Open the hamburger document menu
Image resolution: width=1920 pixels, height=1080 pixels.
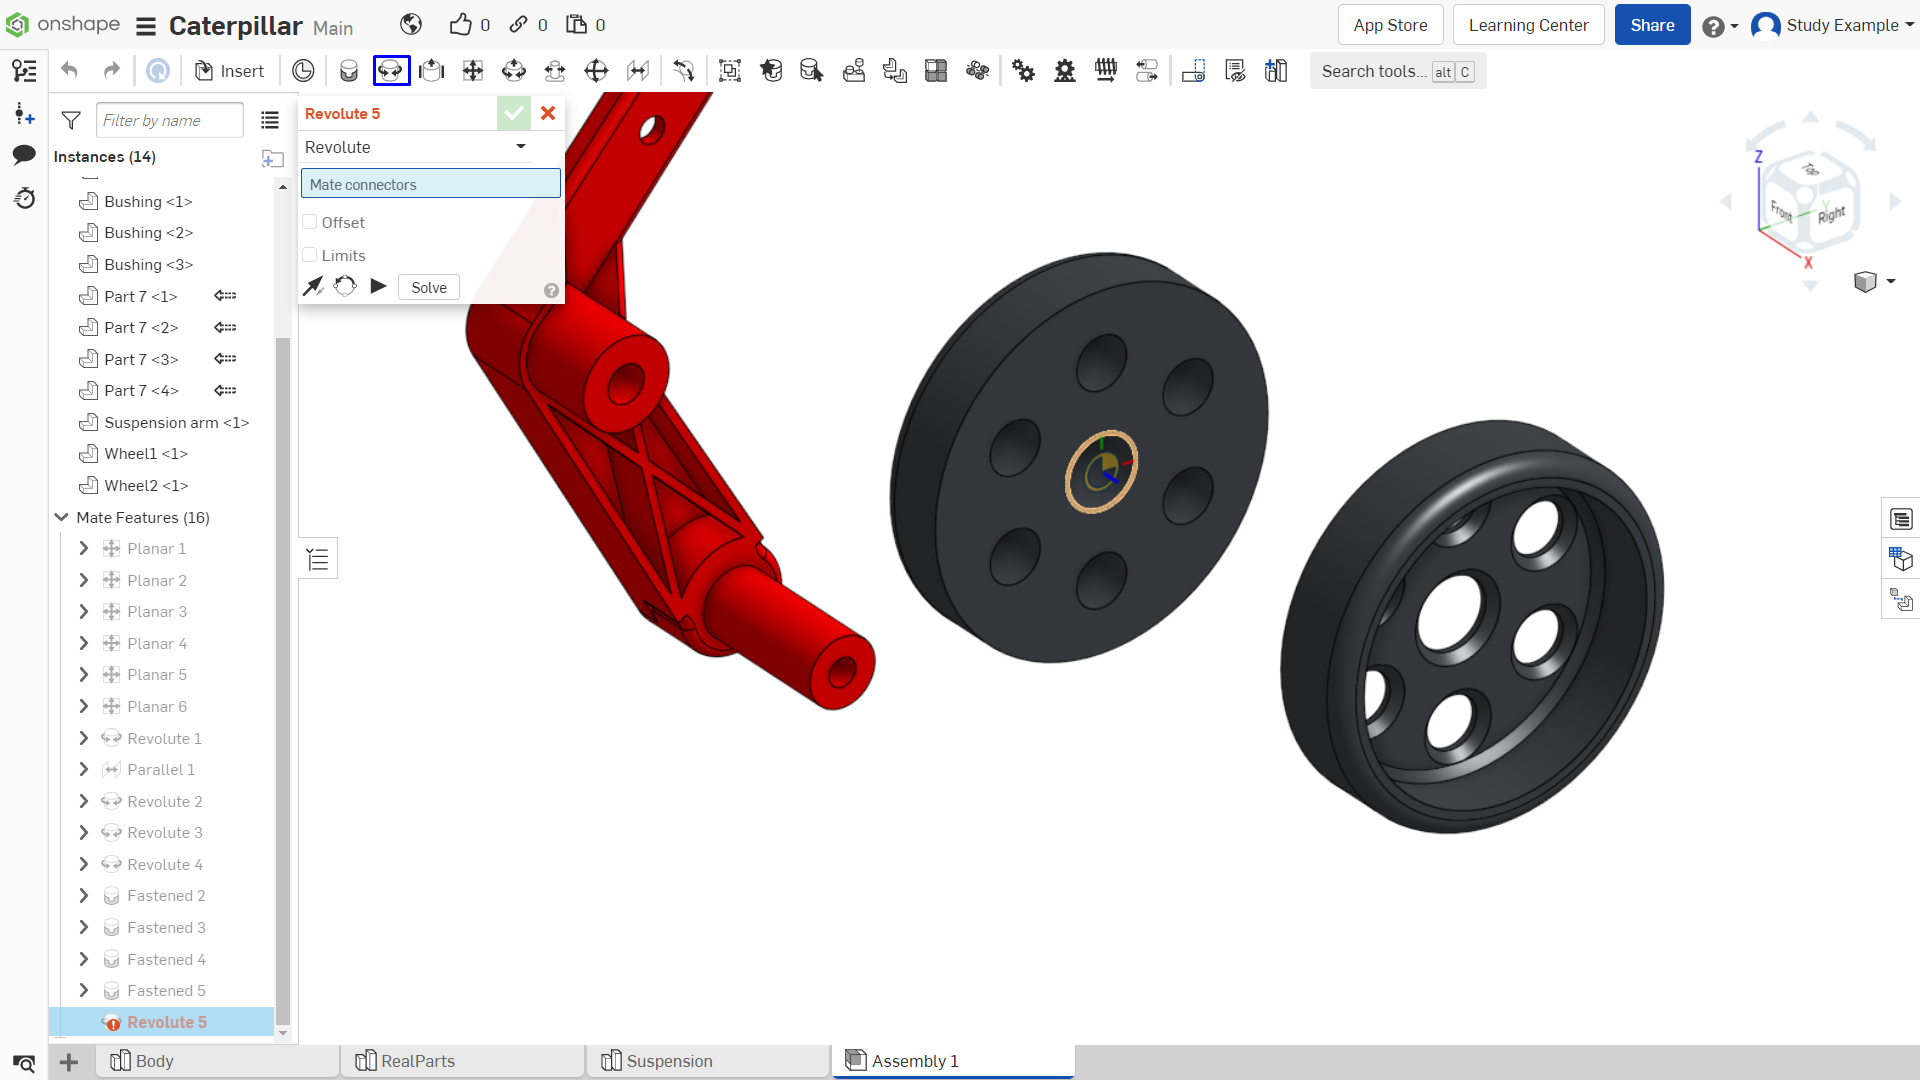146,26
